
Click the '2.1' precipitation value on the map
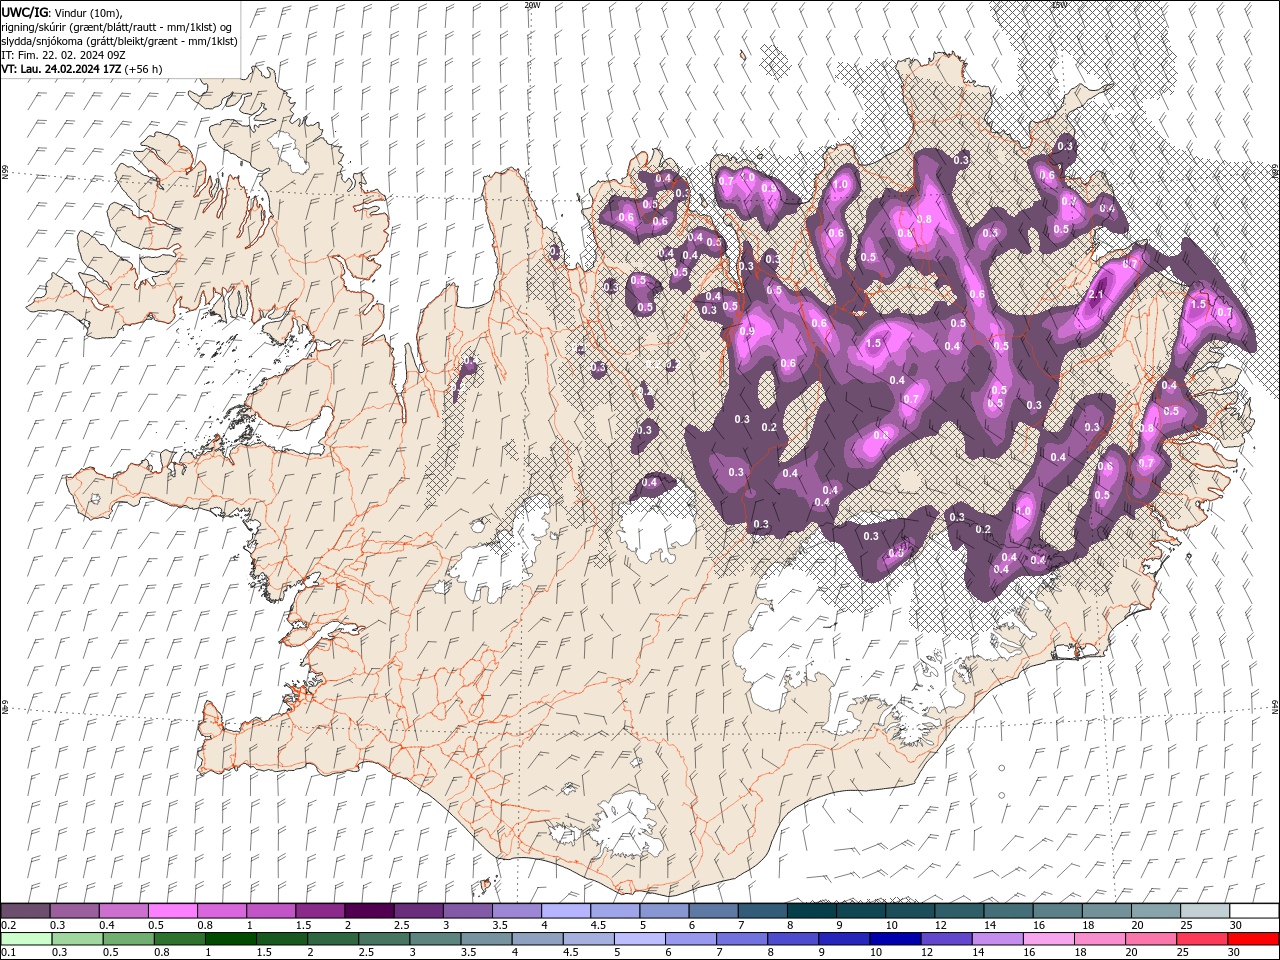[x=1096, y=295]
